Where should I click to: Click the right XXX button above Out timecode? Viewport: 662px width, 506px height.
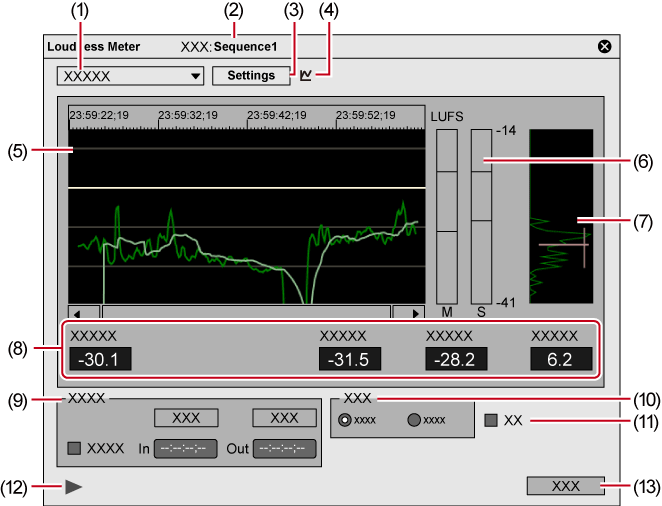tap(284, 417)
